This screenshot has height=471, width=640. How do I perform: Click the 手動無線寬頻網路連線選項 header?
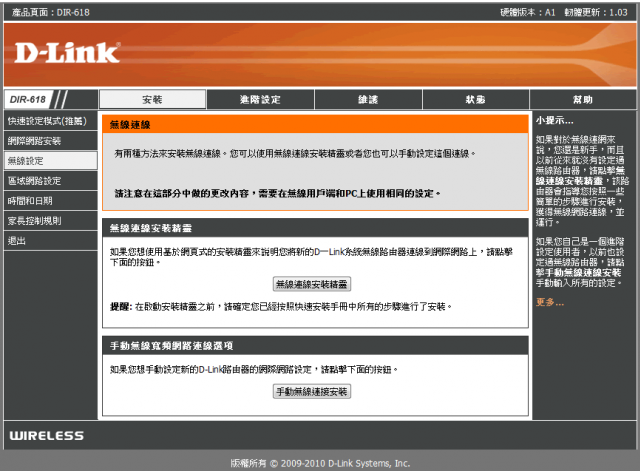tap(315, 346)
